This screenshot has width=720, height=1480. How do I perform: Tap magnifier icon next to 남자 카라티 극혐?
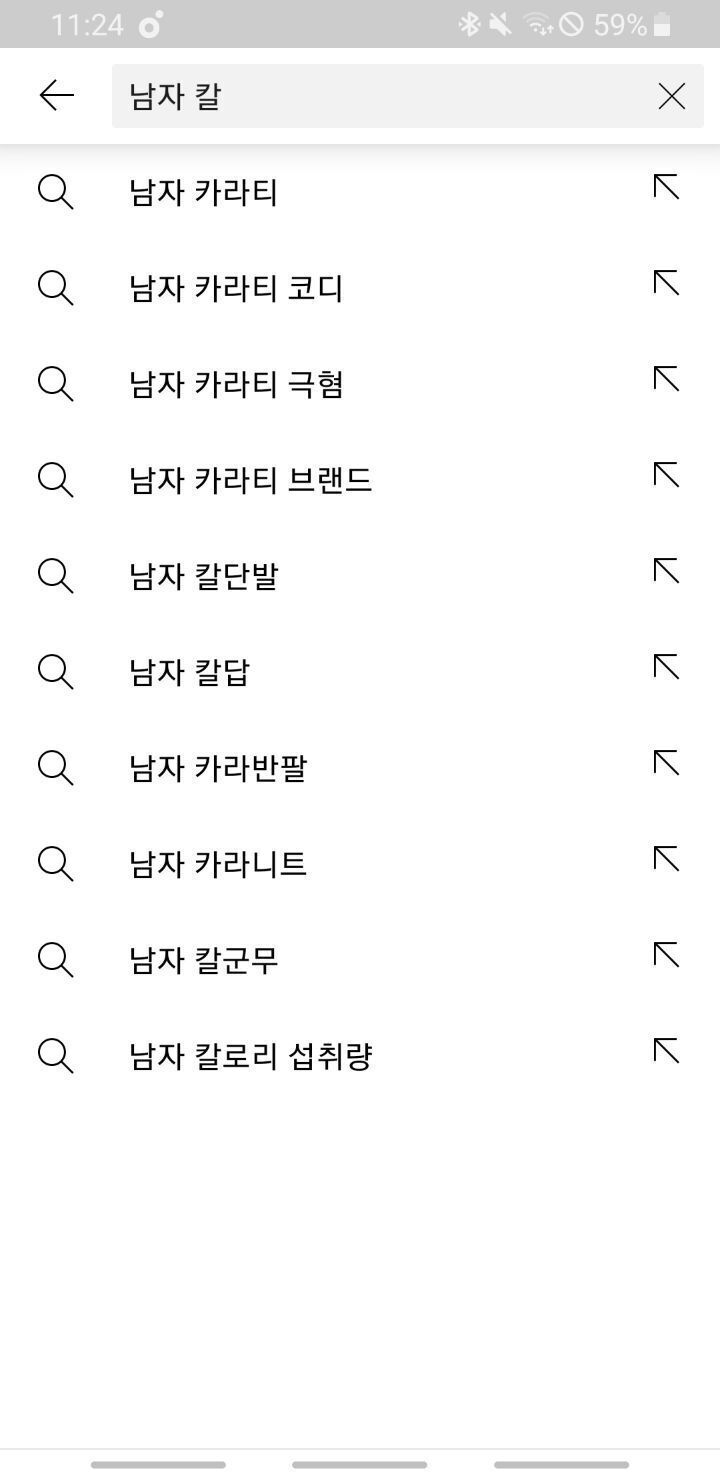[x=55, y=383]
